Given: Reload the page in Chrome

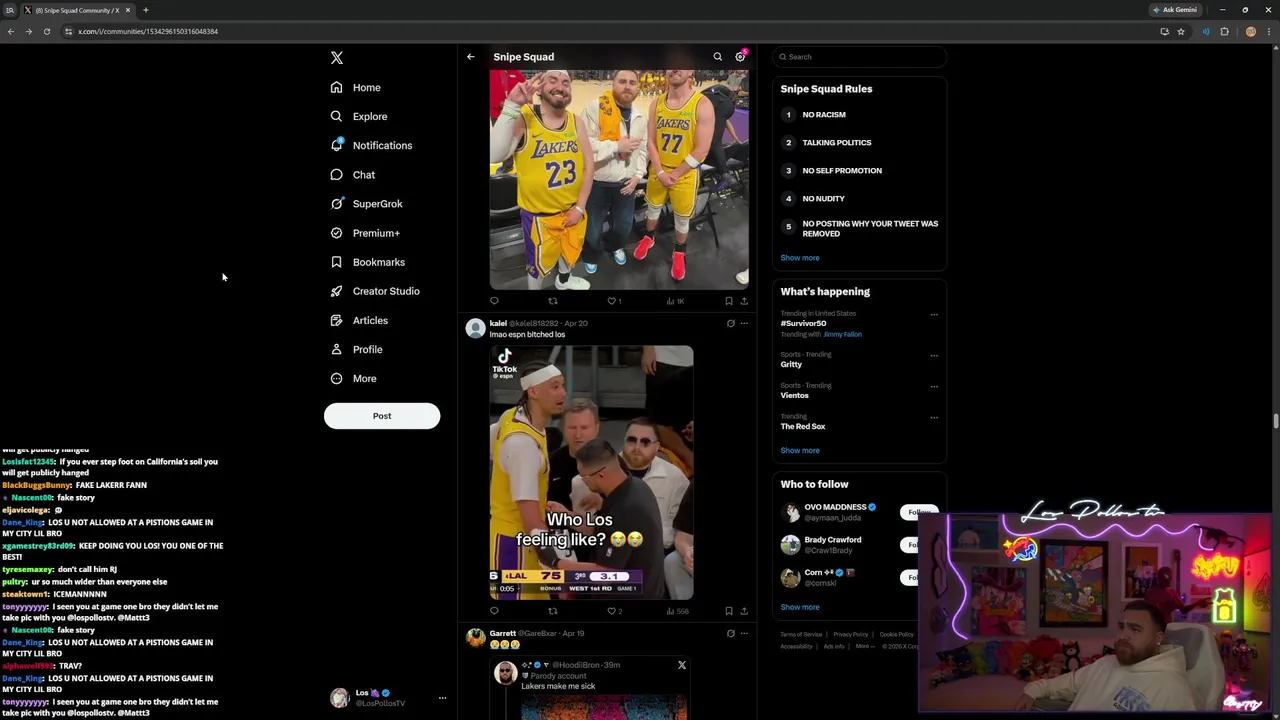Looking at the screenshot, I should click(46, 31).
